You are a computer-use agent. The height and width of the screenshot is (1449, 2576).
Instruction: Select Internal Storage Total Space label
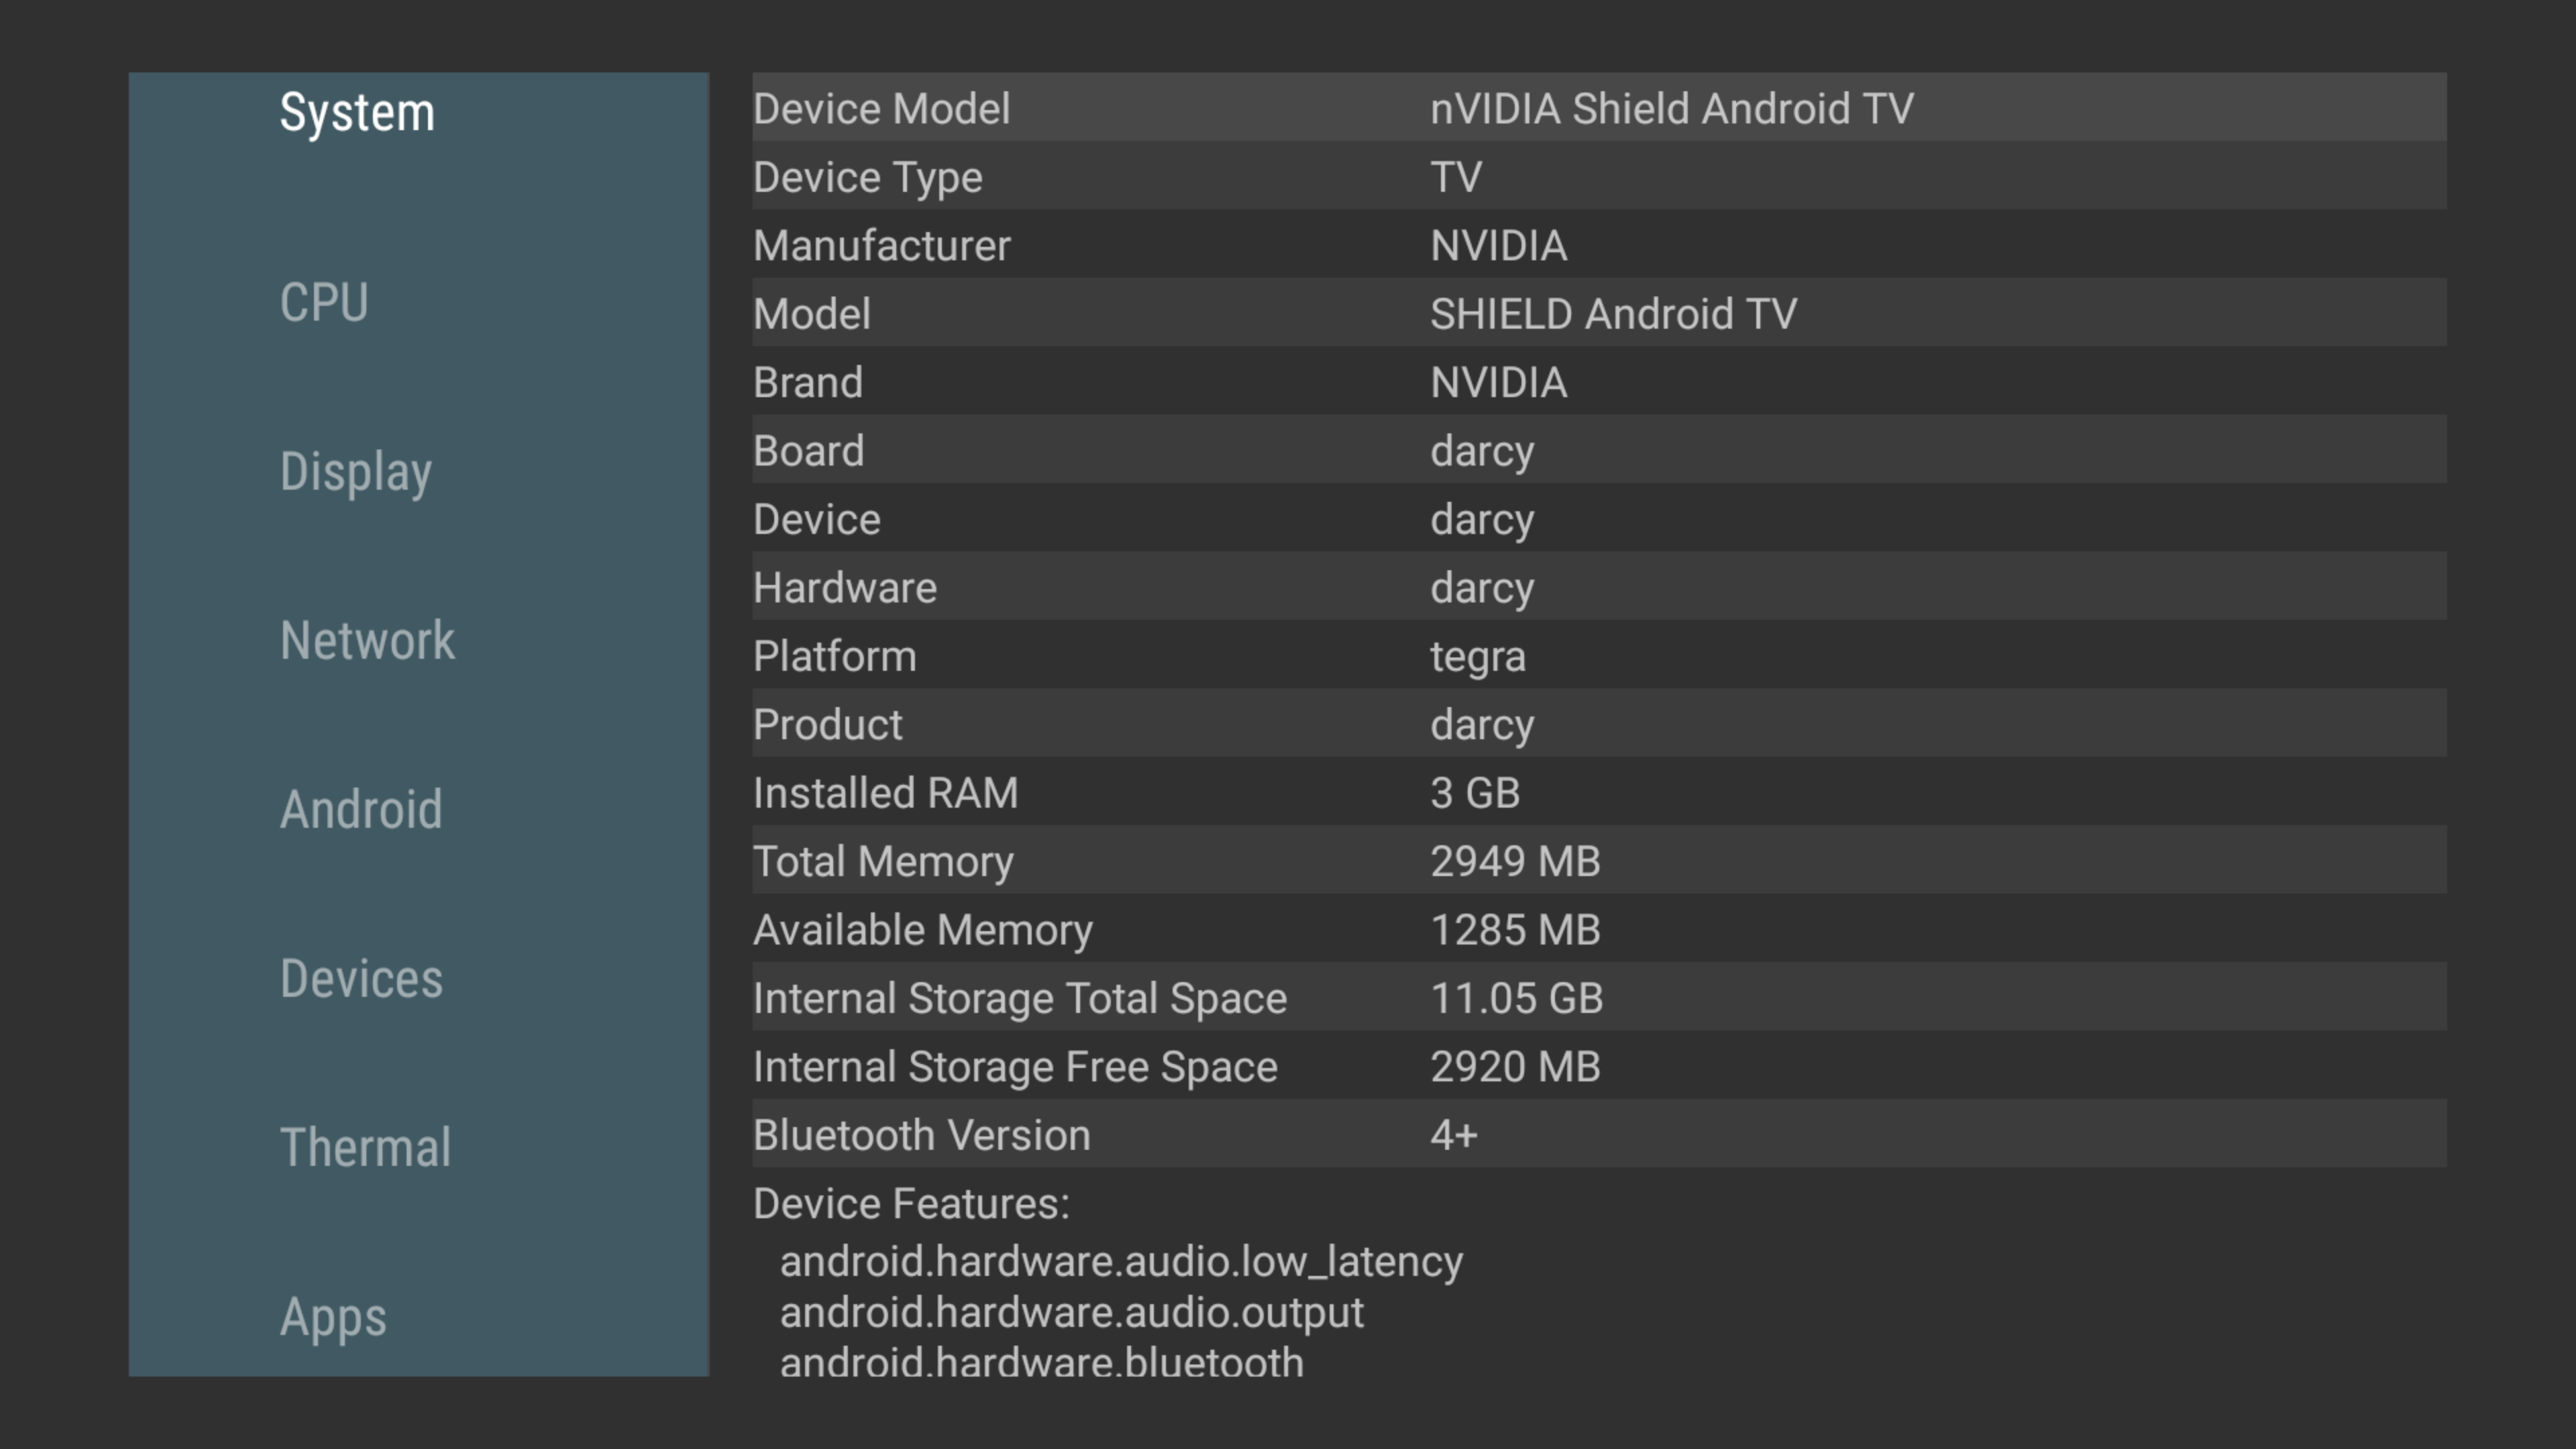point(1019,999)
